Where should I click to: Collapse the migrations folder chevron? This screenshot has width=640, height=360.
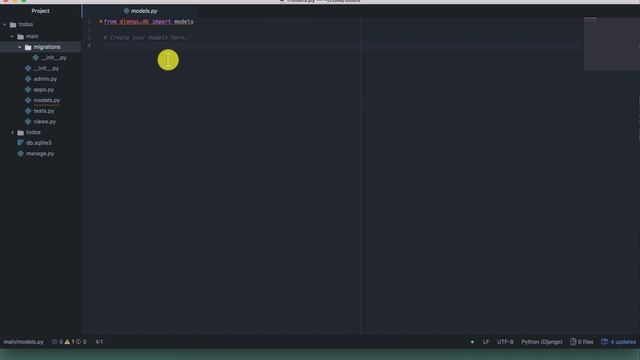tap(20, 47)
